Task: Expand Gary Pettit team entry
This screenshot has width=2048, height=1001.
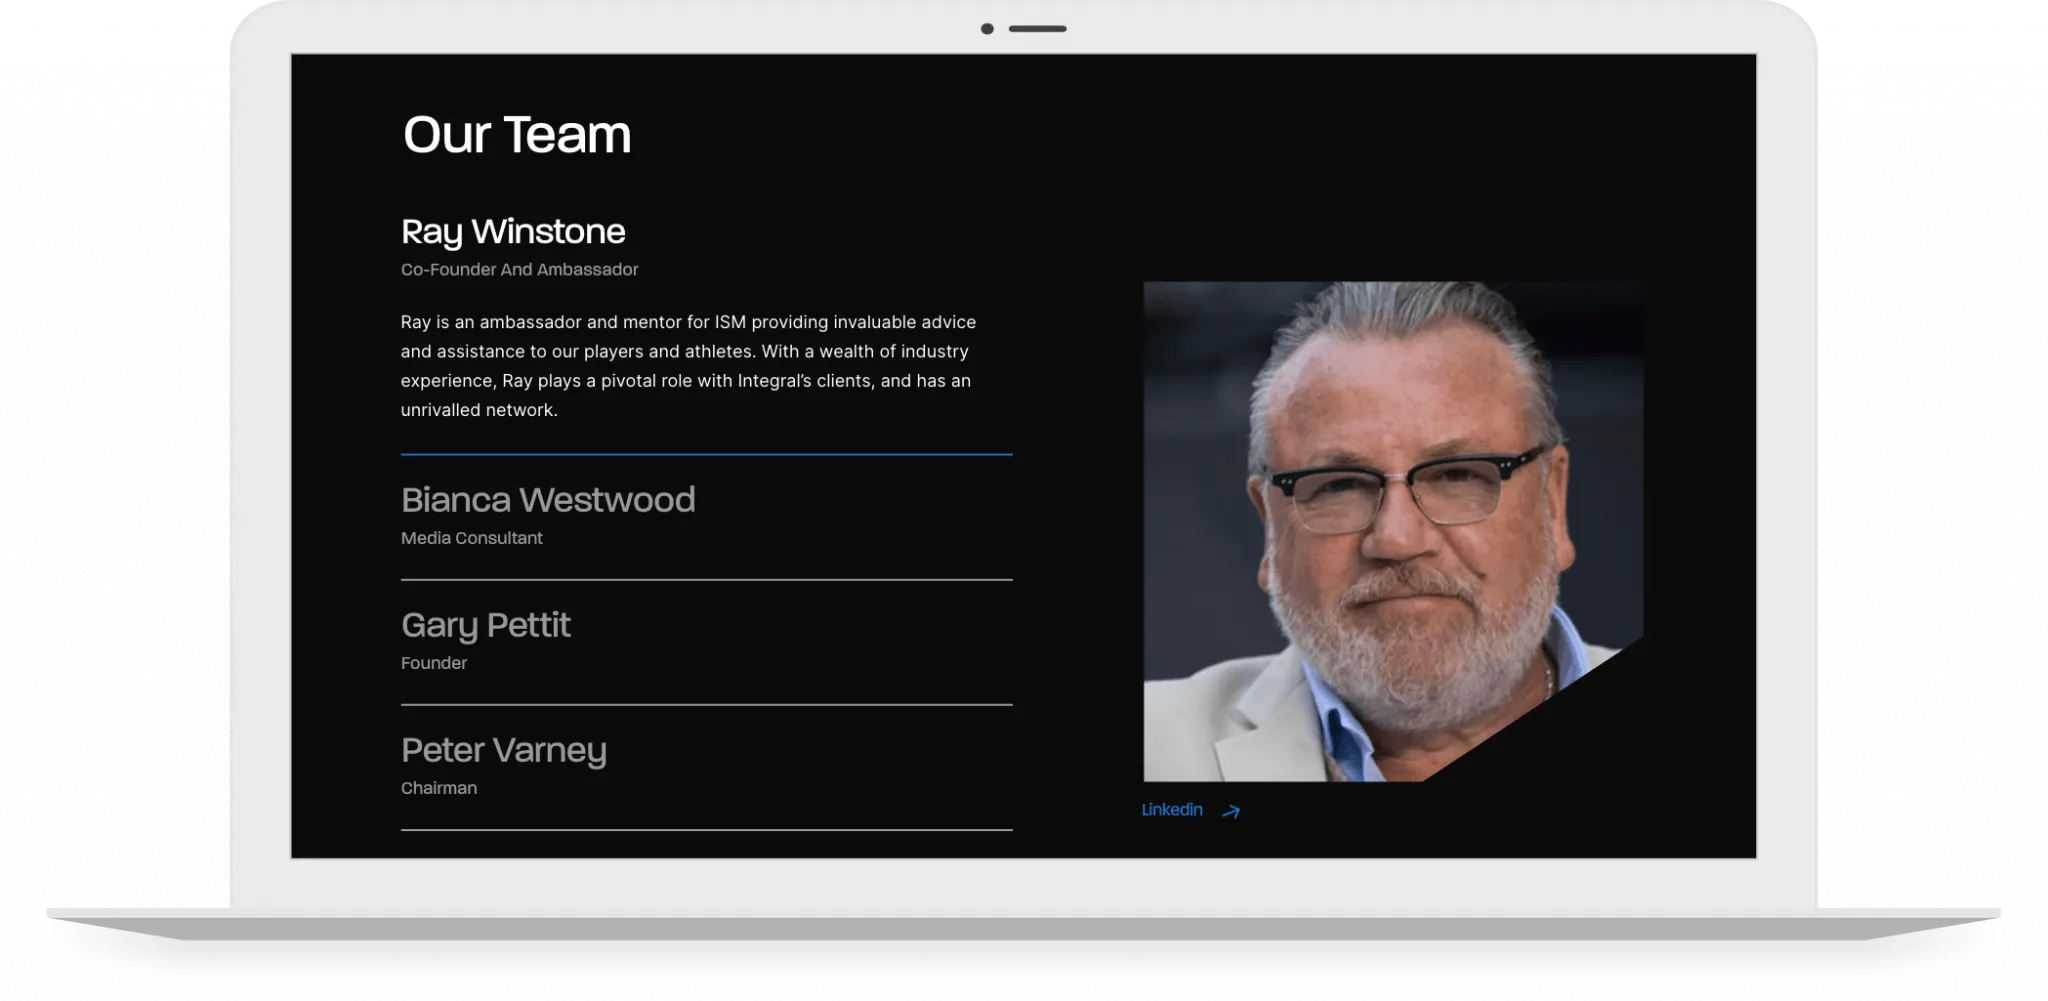Action: (x=486, y=626)
